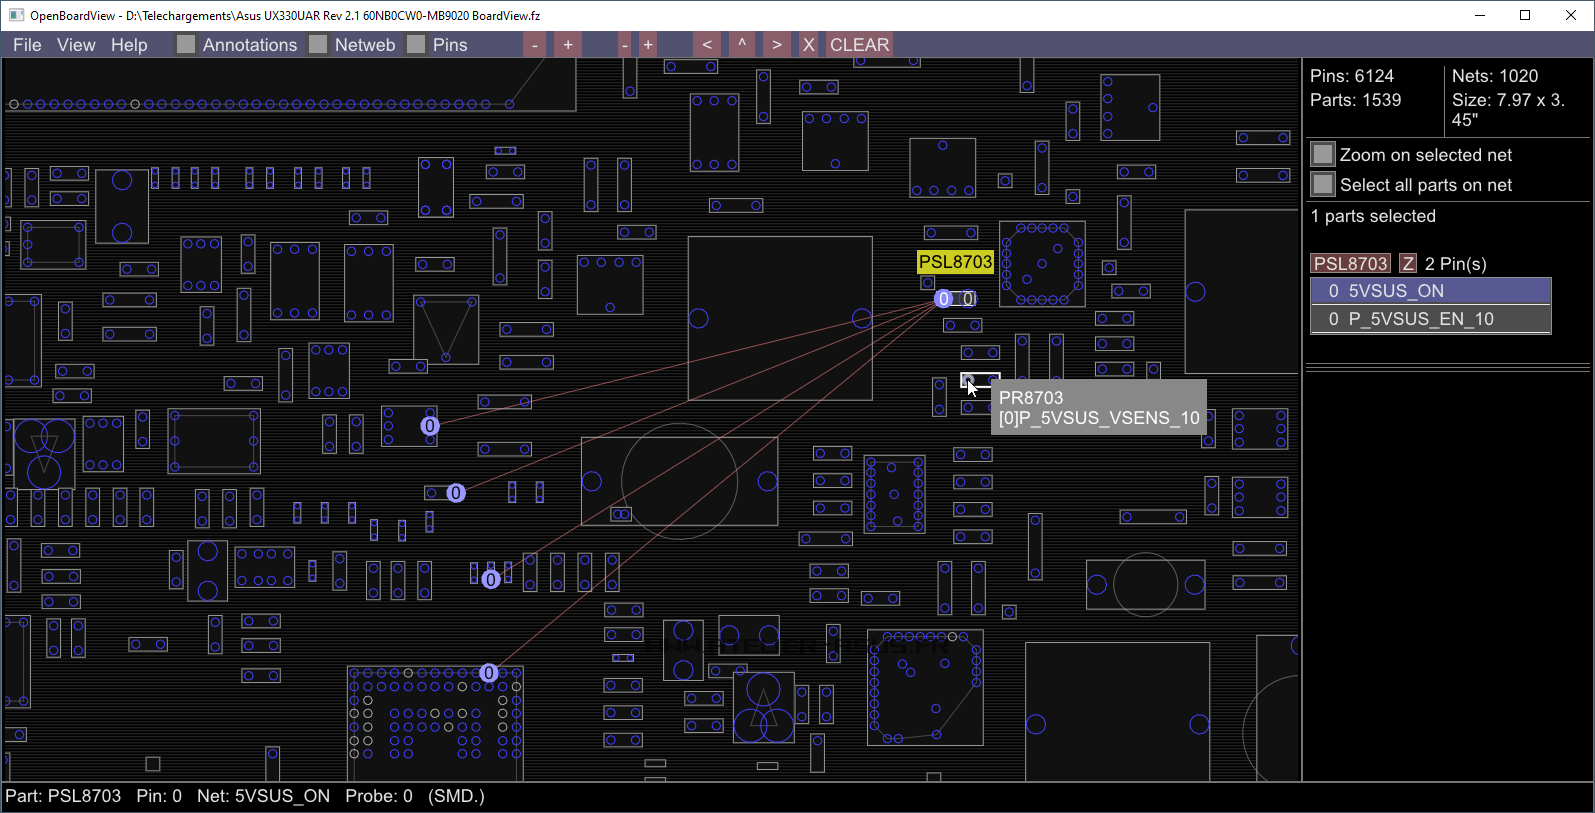Click the leftmost plus button in the toolbar
Image resolution: width=1595 pixels, height=813 pixels.
568,45
